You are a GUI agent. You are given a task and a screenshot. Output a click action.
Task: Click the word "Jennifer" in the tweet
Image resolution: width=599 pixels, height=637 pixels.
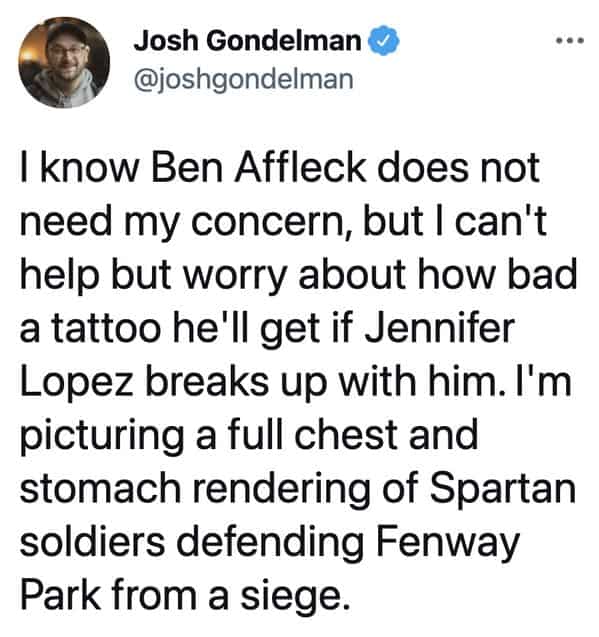tap(439, 328)
